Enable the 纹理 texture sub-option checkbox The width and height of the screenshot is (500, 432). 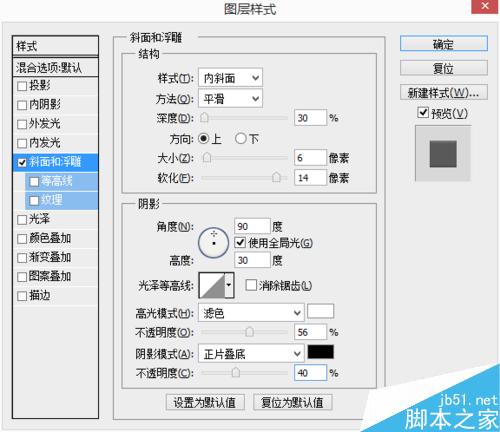point(34,200)
